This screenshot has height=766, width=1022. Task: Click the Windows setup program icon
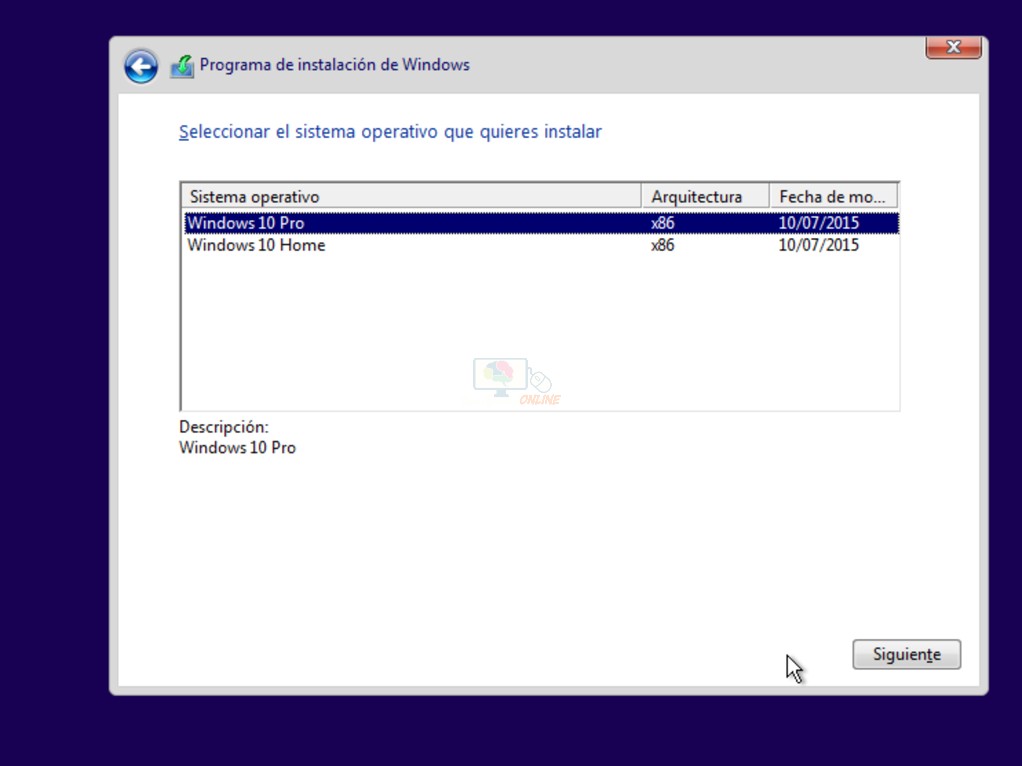tap(182, 66)
